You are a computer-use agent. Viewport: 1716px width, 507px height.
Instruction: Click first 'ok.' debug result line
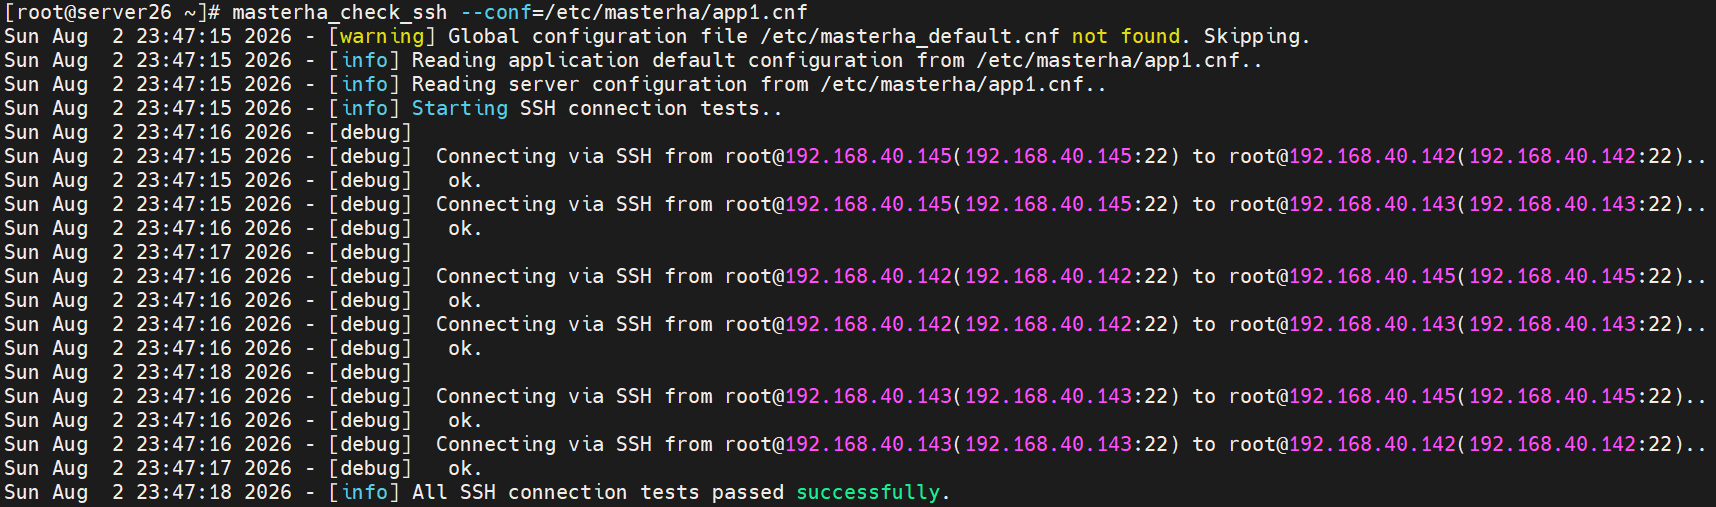click(465, 180)
